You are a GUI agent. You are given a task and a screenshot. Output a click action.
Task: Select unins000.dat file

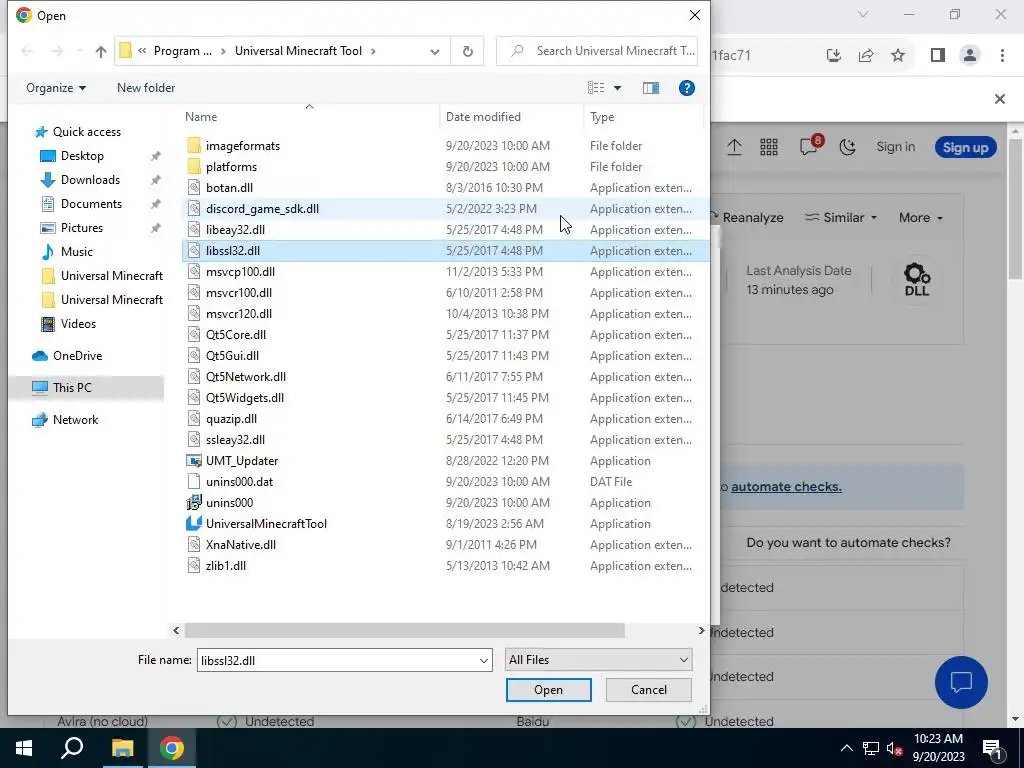(239, 482)
